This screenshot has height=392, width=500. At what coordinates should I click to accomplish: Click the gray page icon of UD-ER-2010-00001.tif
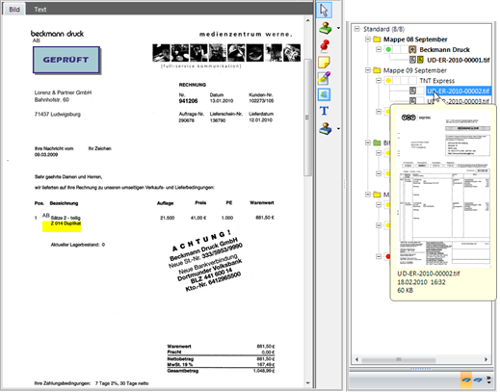click(x=412, y=60)
